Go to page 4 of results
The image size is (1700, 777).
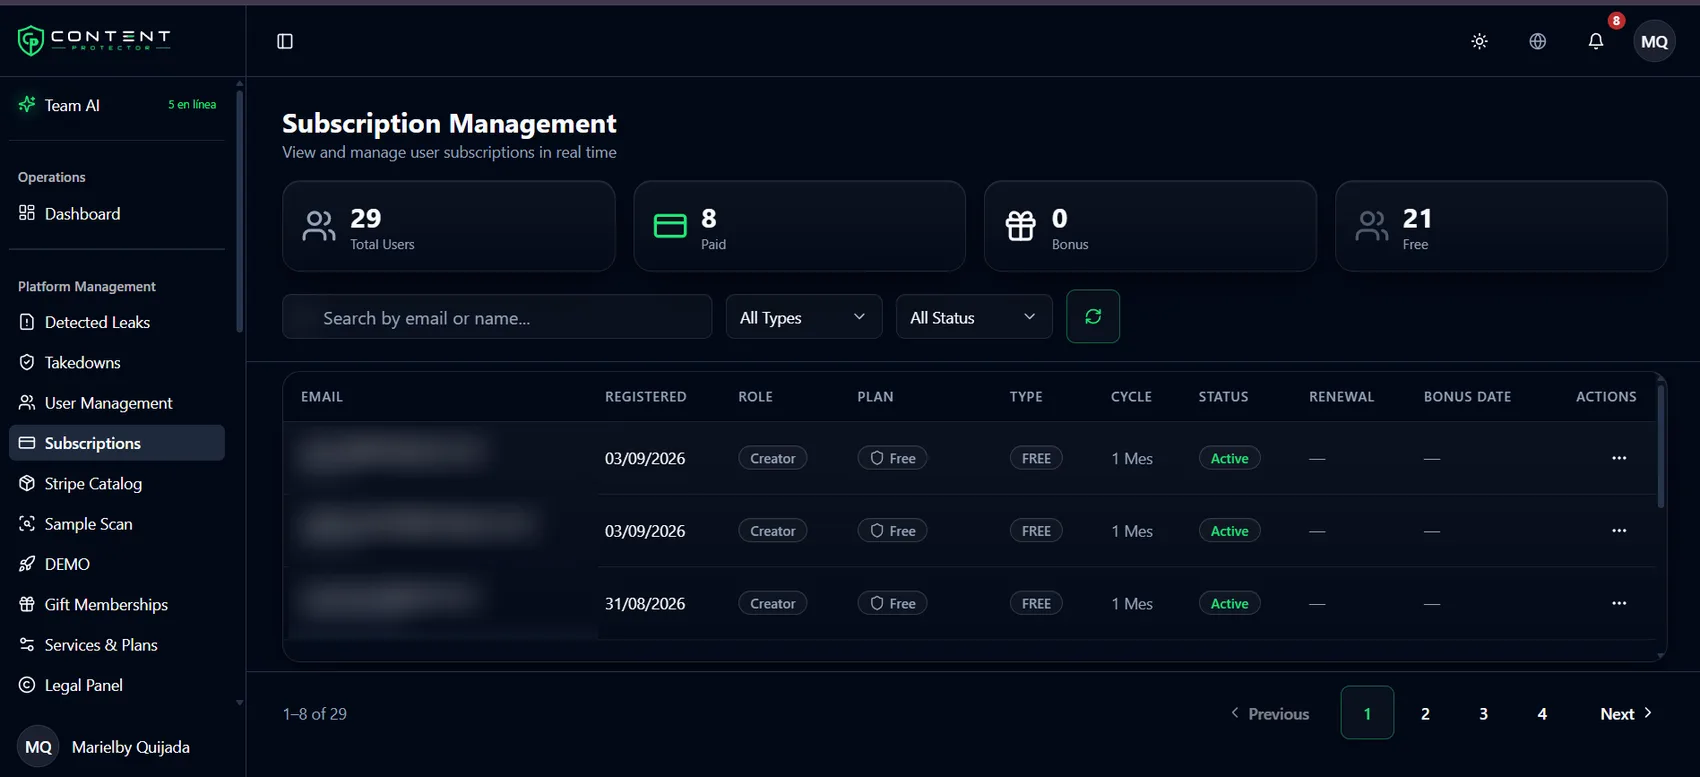[1542, 713]
